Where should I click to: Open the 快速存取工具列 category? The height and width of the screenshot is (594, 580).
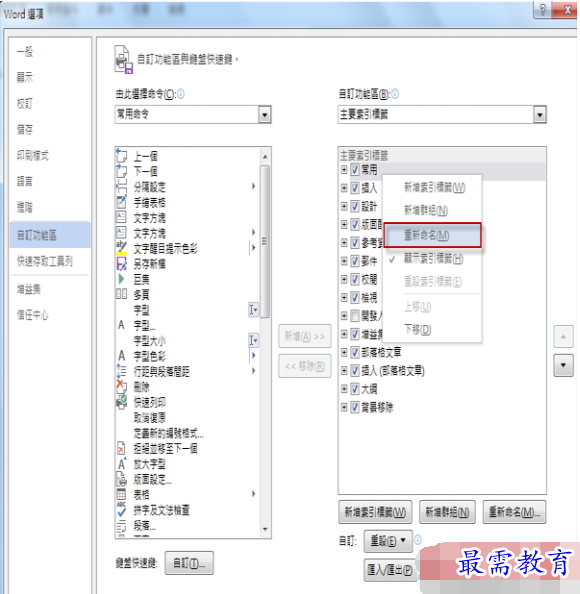[50, 261]
